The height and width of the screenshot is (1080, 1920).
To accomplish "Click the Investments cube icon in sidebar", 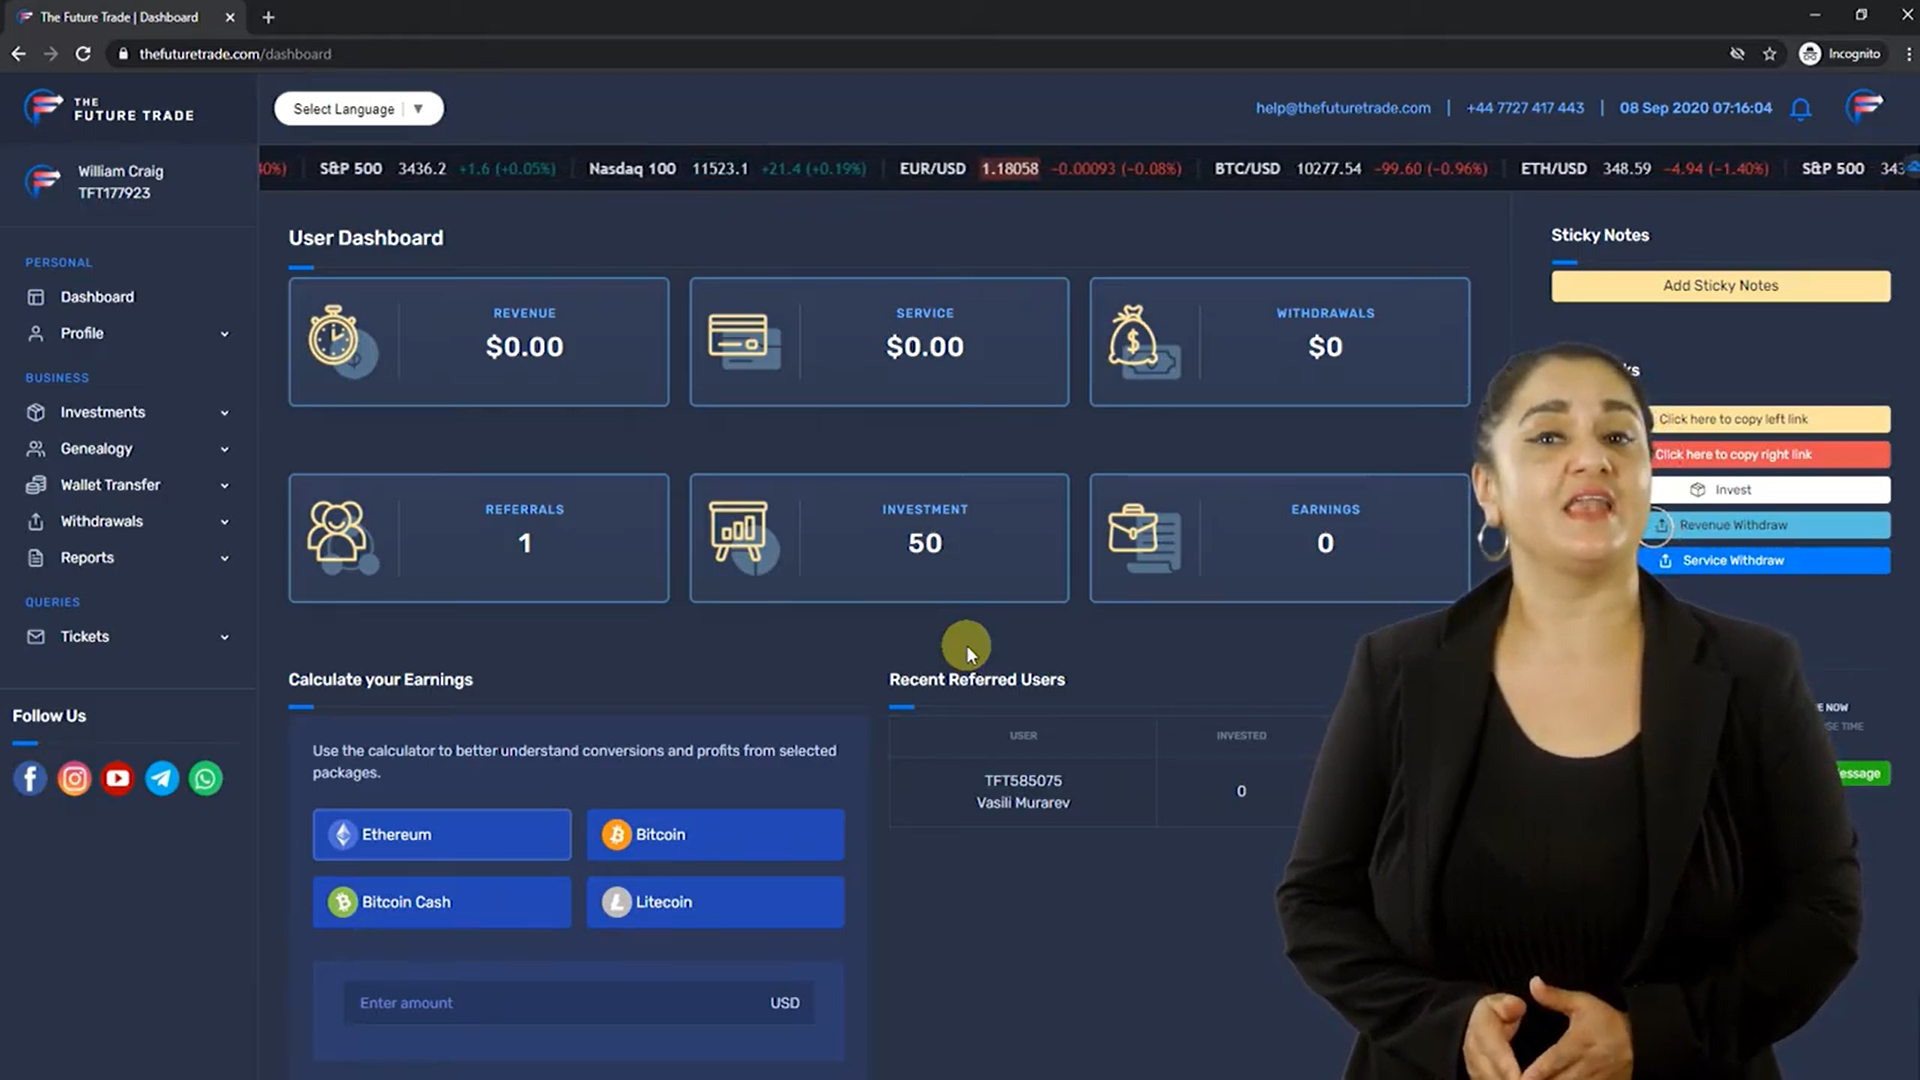I will pos(36,412).
